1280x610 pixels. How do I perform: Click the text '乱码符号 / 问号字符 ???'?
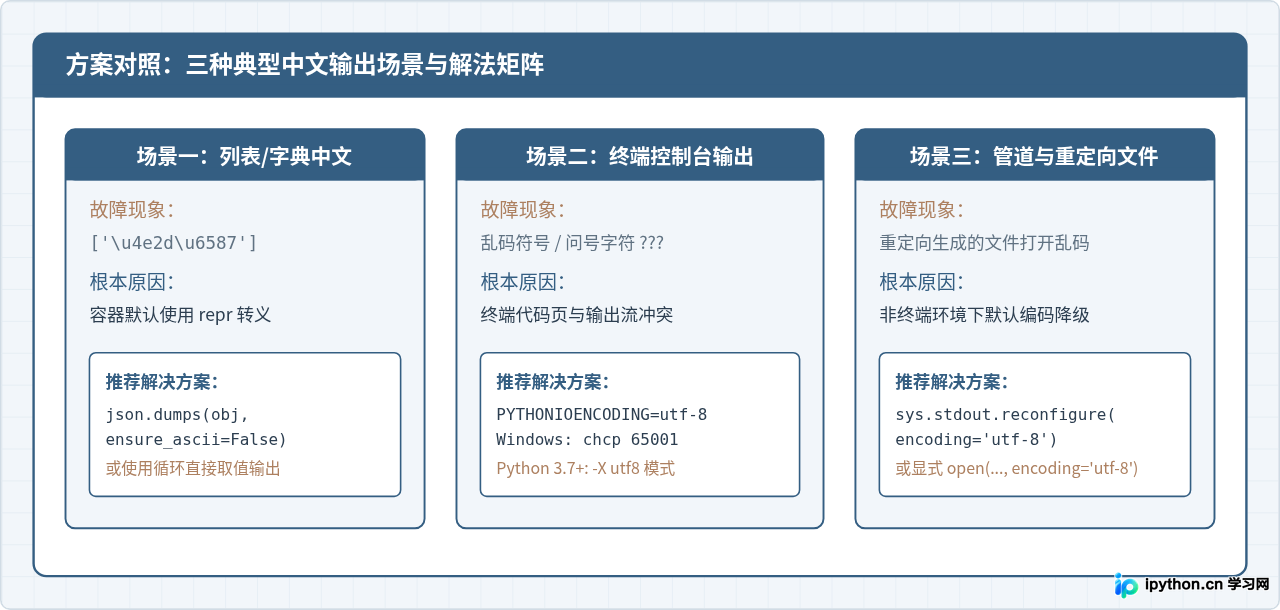pyautogui.click(x=572, y=243)
